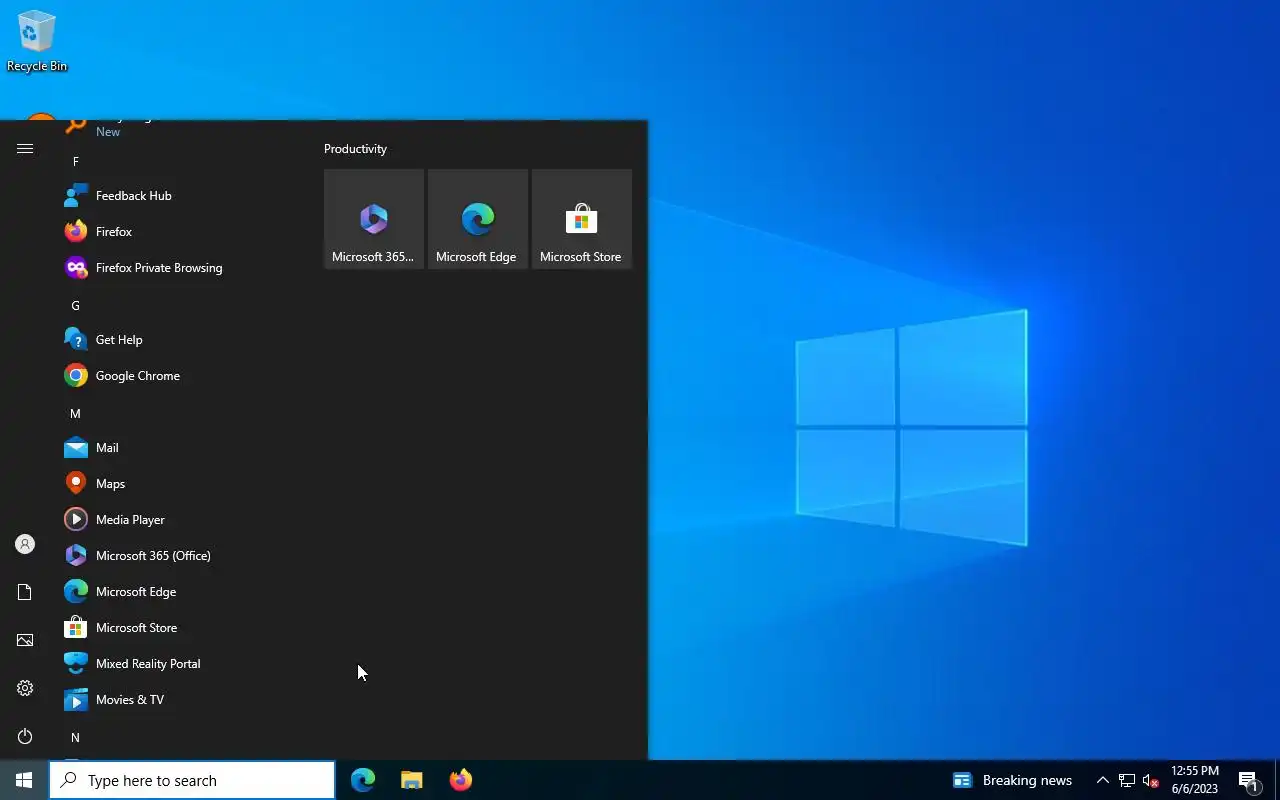Viewport: 1280px width, 800px height.
Task: Click the Windows Start button
Action: point(24,780)
